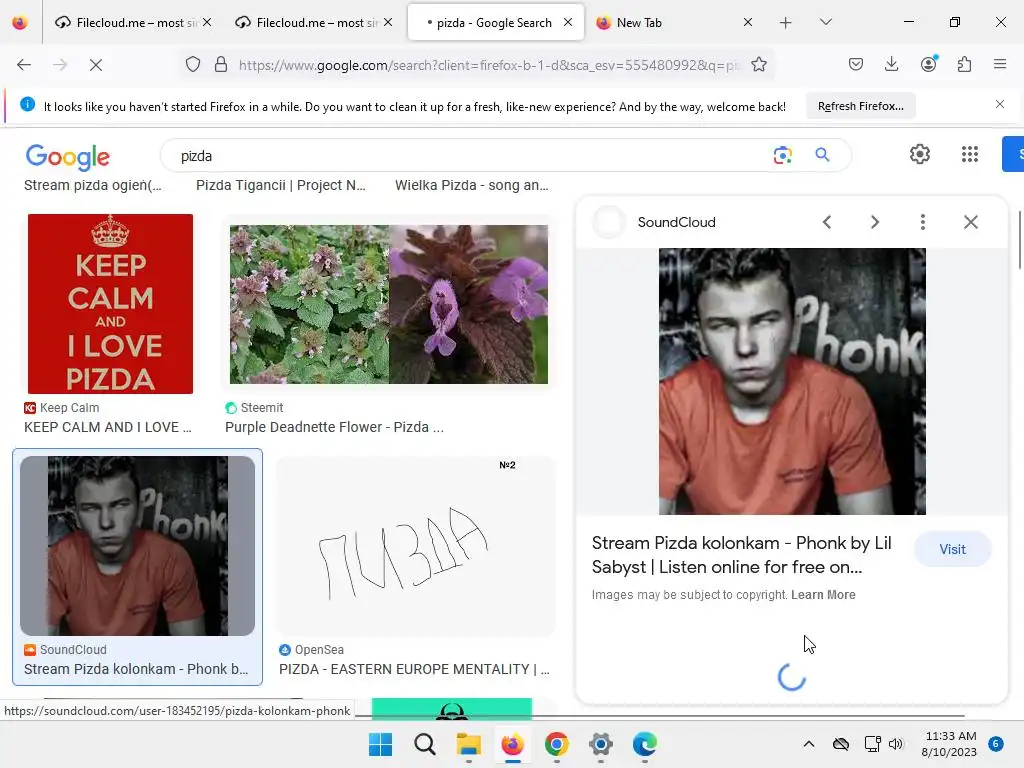The height and width of the screenshot is (768, 1024).
Task: Open Microsoft Edge from the taskbar
Action: pos(645,744)
